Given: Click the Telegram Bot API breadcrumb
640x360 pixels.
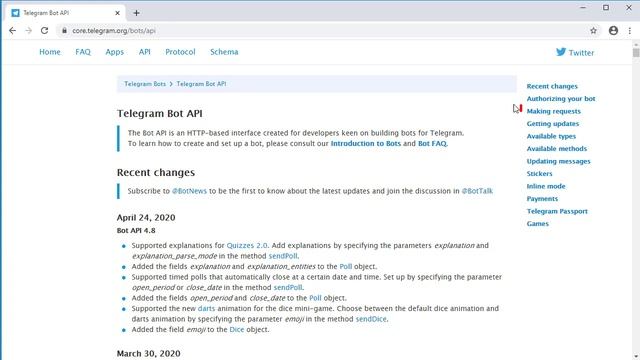Looking at the screenshot, I should point(201,84).
